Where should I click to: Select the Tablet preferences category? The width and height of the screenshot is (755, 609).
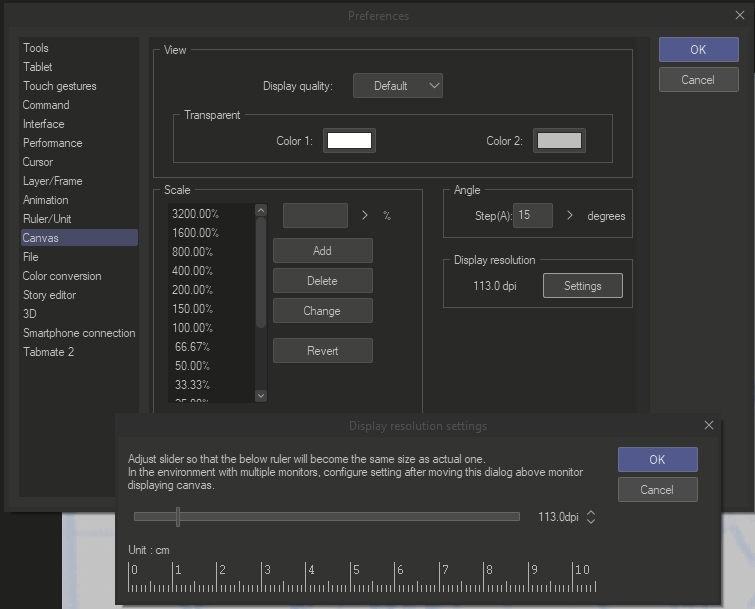point(38,67)
